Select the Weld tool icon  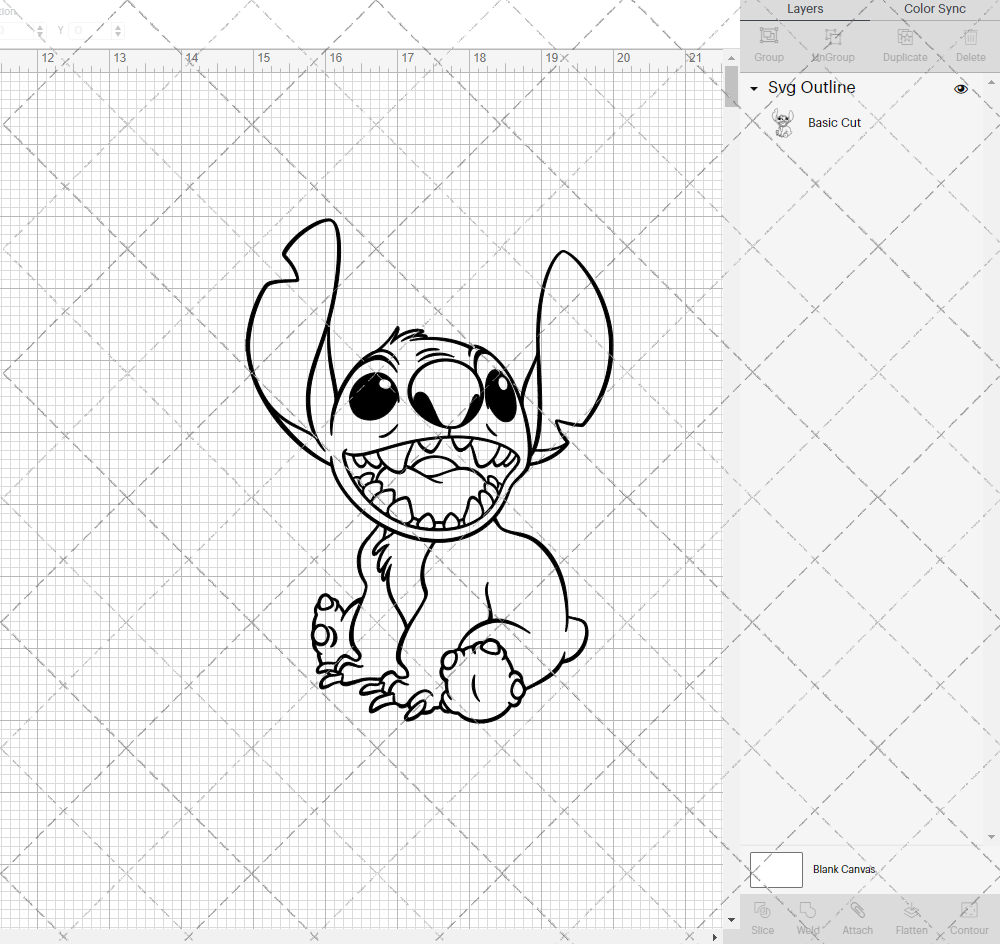point(807,910)
